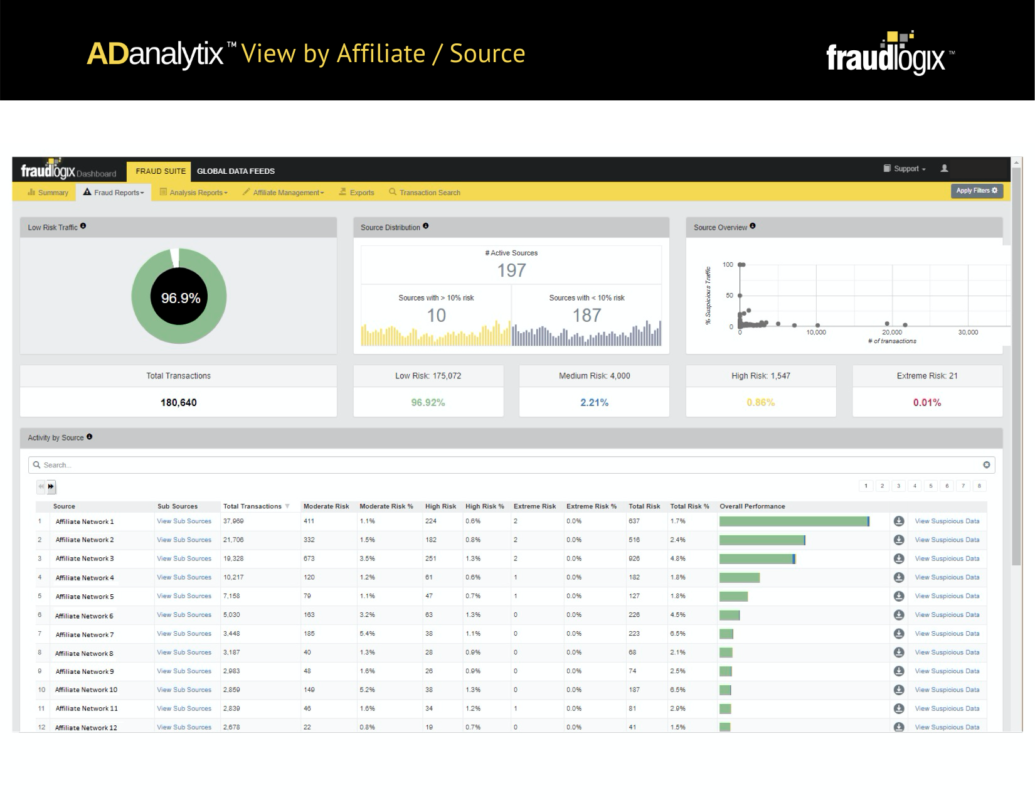Viewport: 1035px width, 800px height.
Task: Click Affiliate Network 2 performance bar
Action: click(x=762, y=540)
